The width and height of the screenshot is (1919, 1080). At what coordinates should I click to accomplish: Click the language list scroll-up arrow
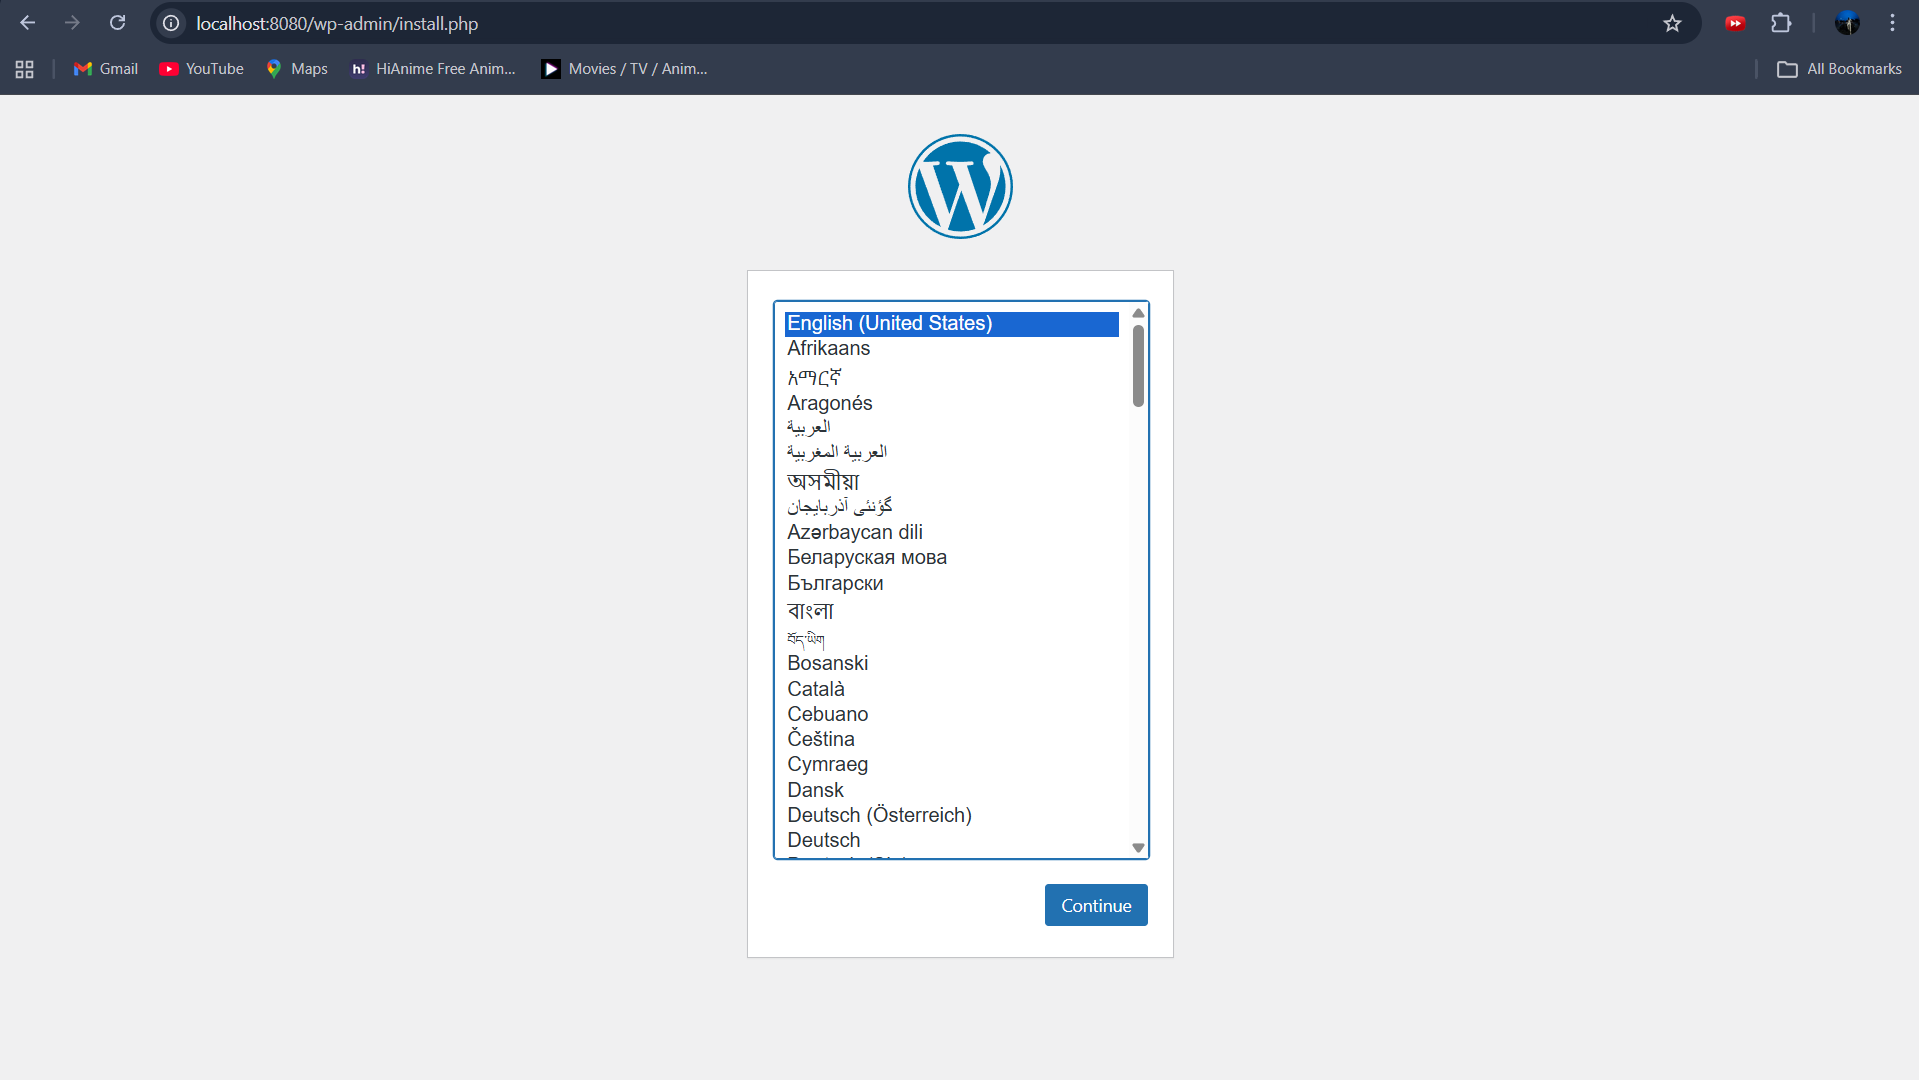(1138, 314)
